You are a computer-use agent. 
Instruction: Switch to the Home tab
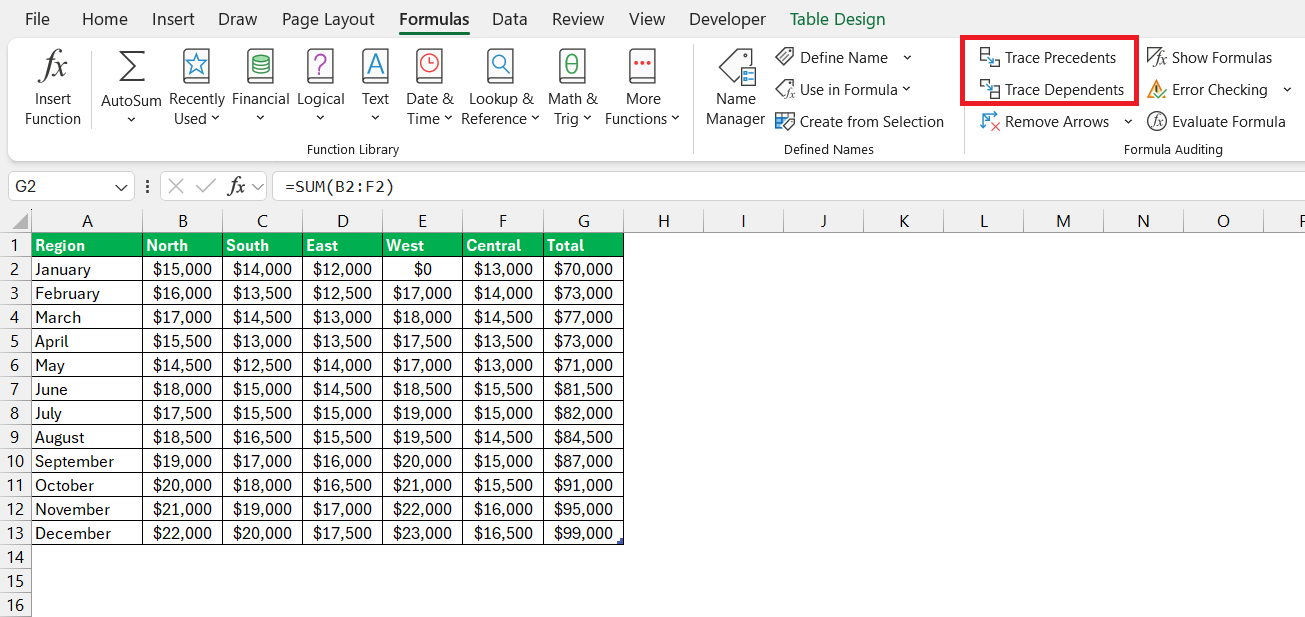click(x=105, y=19)
